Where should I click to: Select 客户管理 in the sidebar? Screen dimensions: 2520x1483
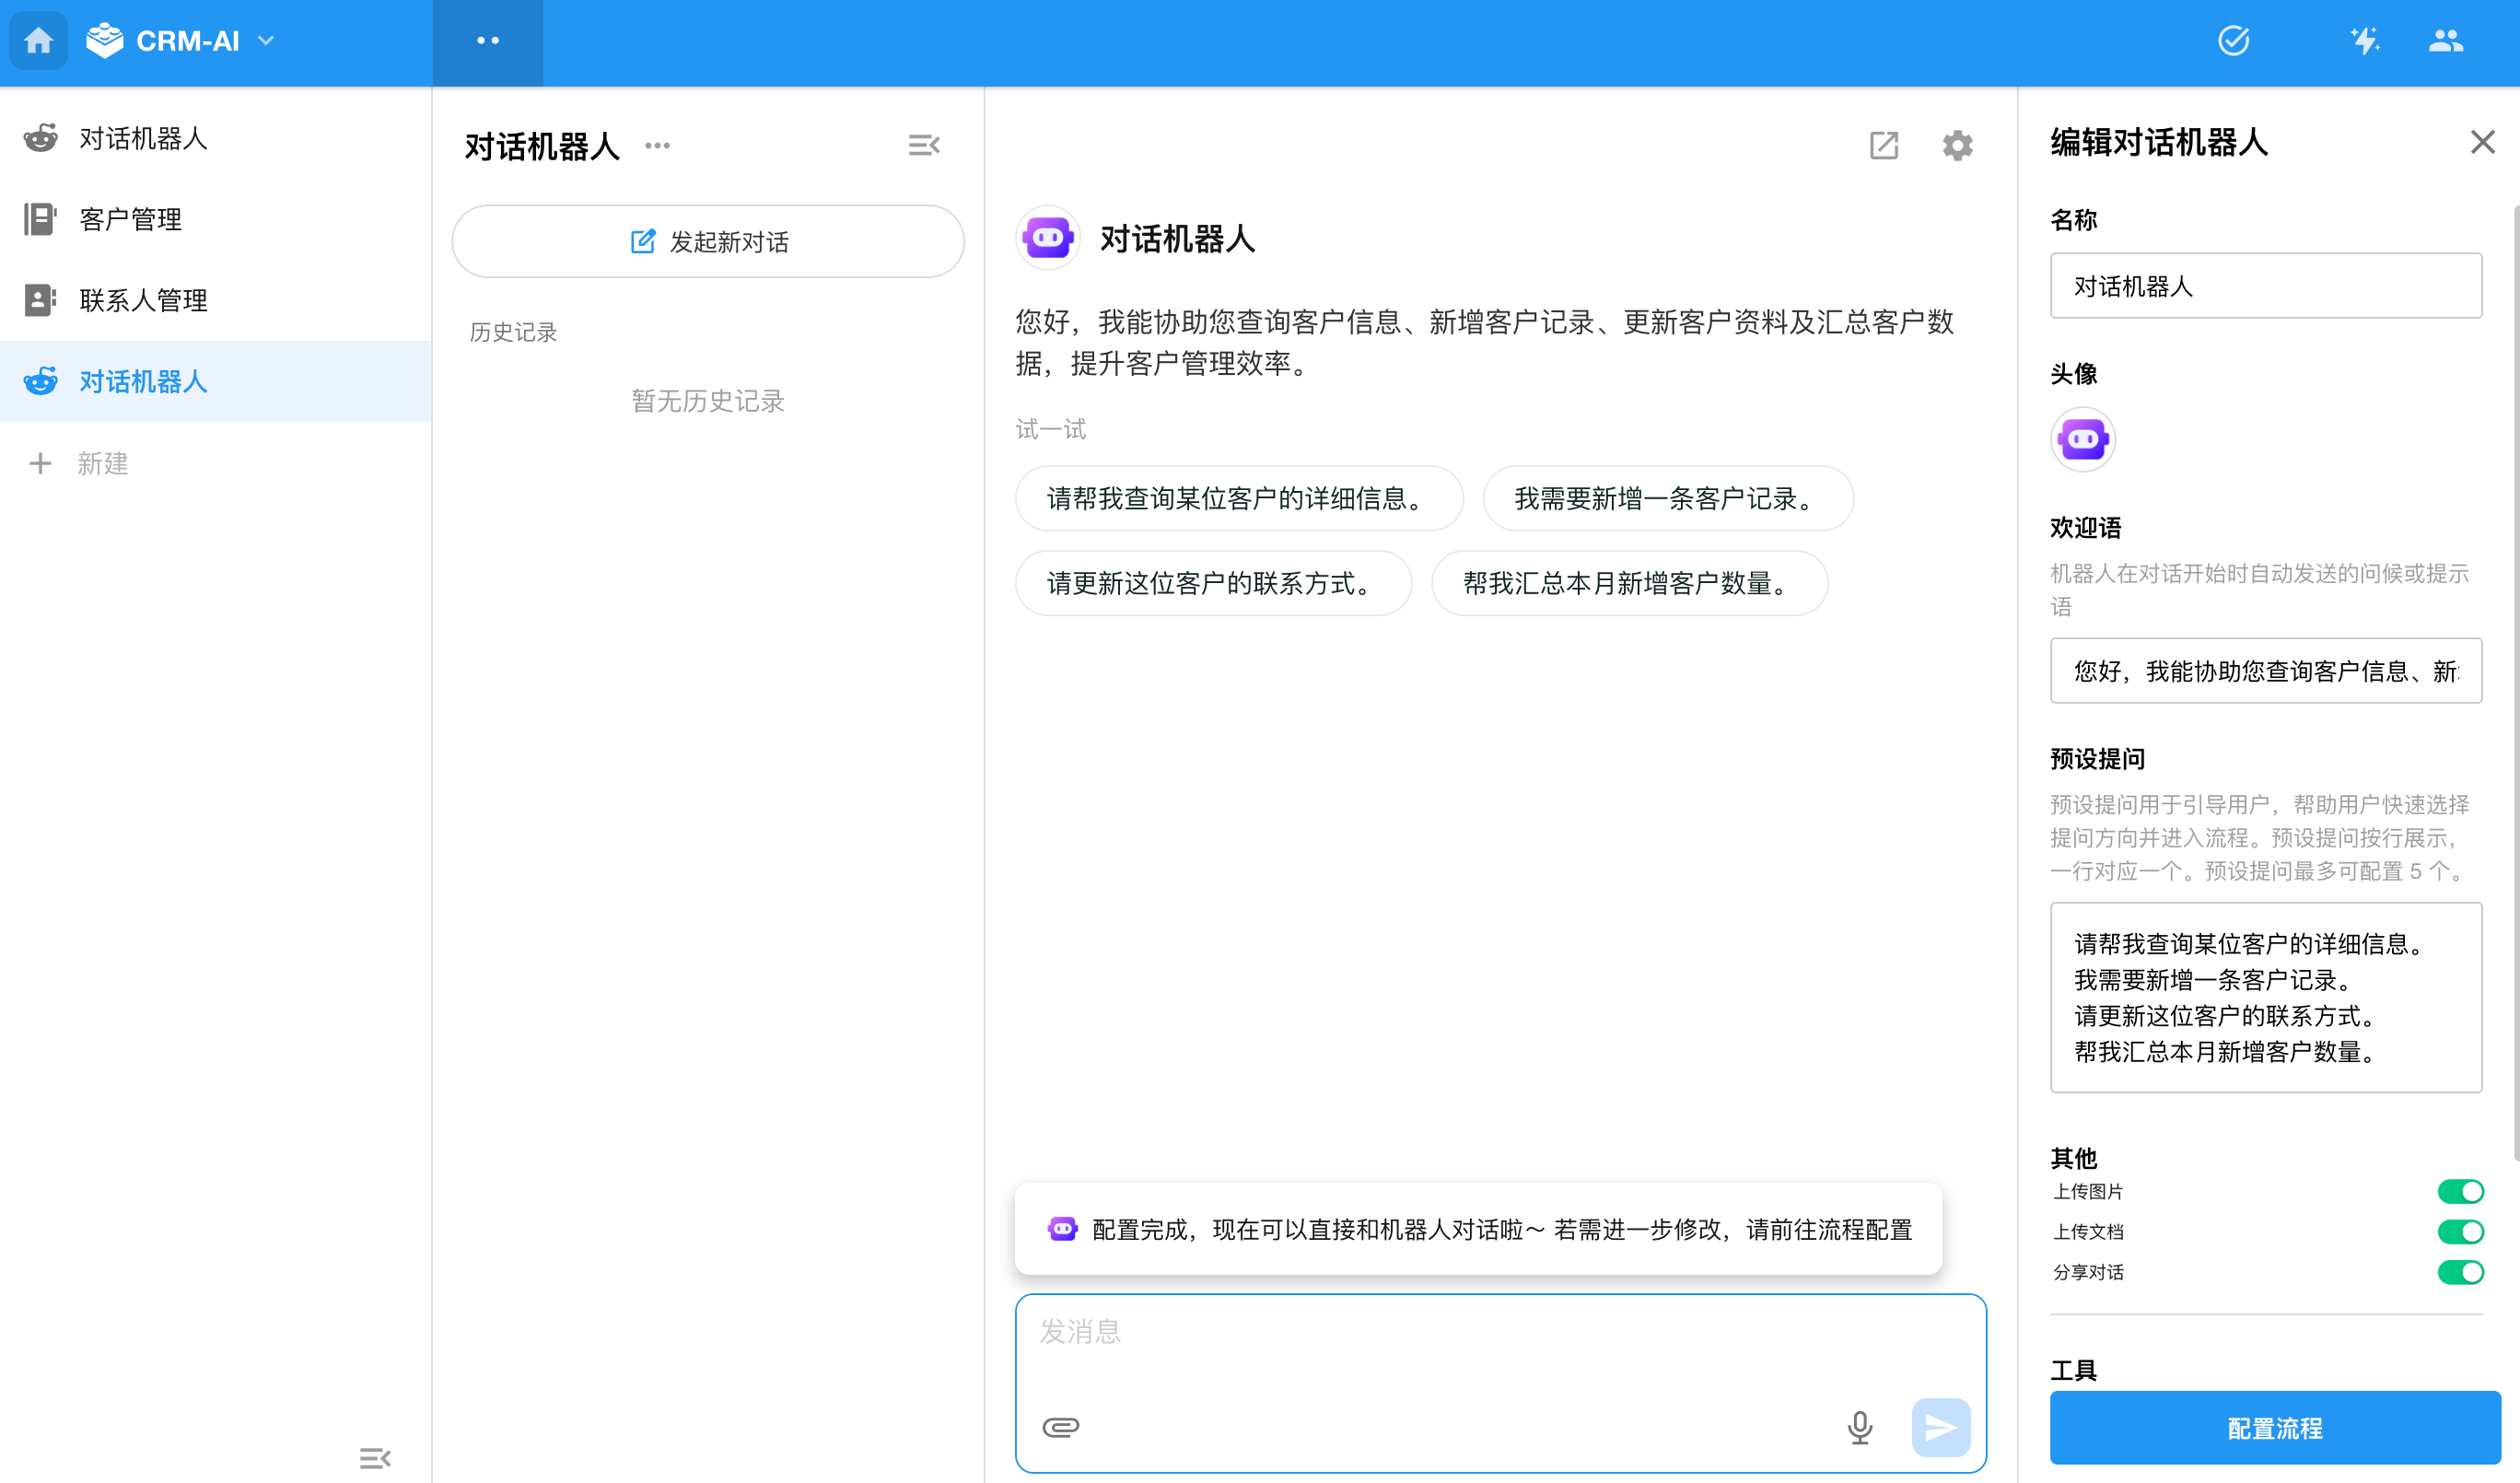(x=130, y=219)
